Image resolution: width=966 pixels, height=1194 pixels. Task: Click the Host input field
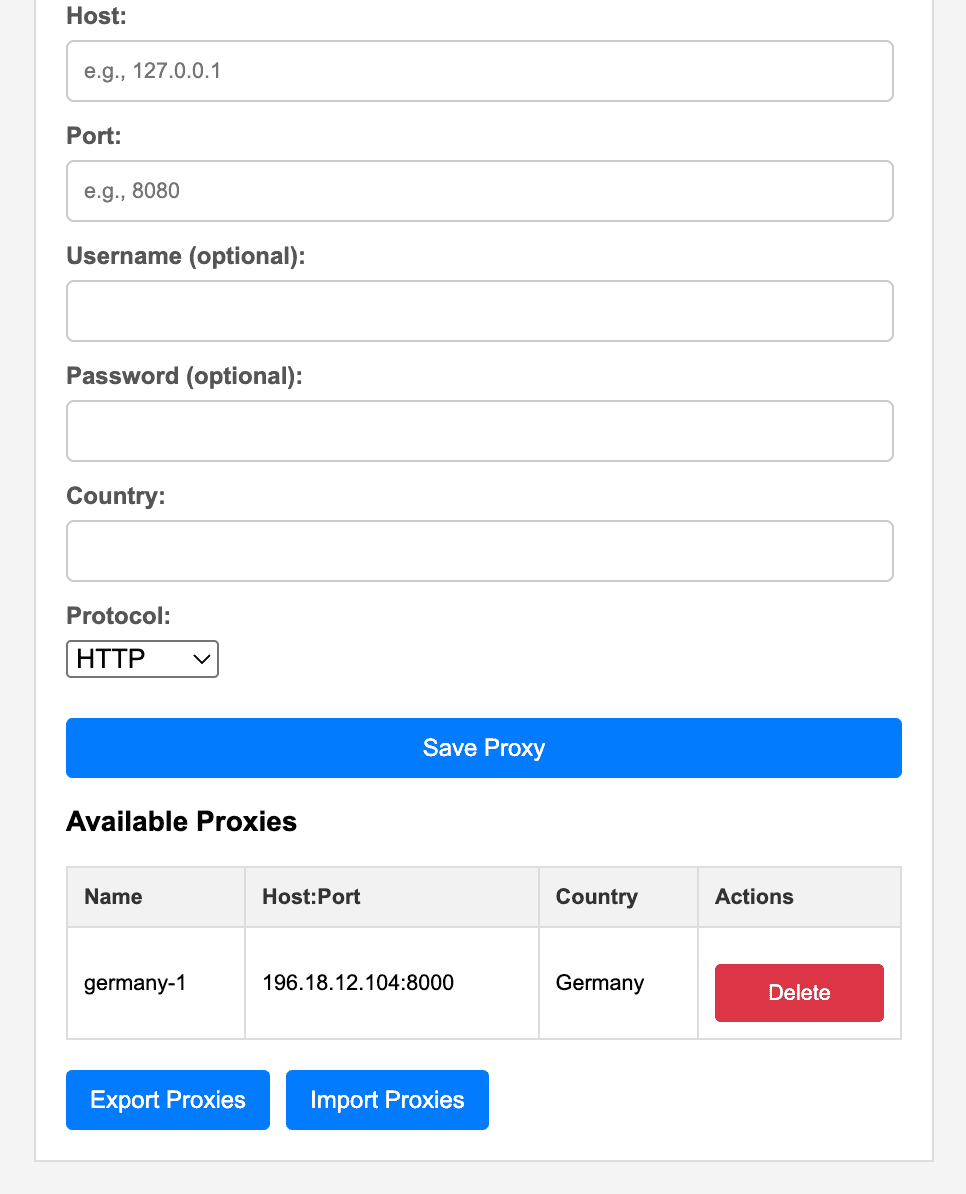click(479, 71)
